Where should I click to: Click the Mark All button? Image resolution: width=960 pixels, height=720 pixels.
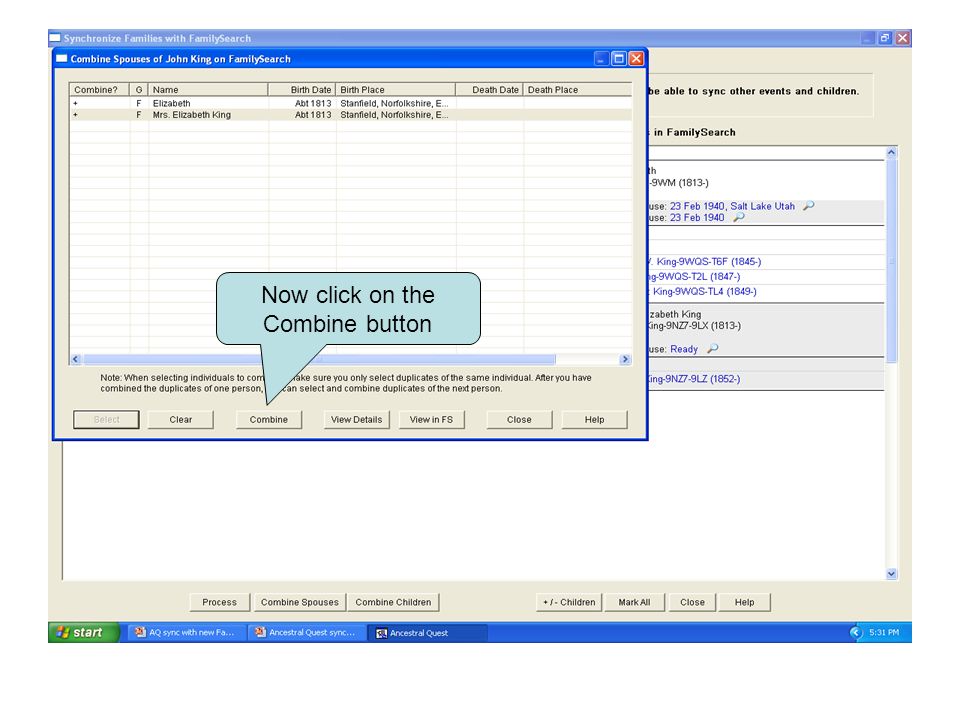click(634, 602)
